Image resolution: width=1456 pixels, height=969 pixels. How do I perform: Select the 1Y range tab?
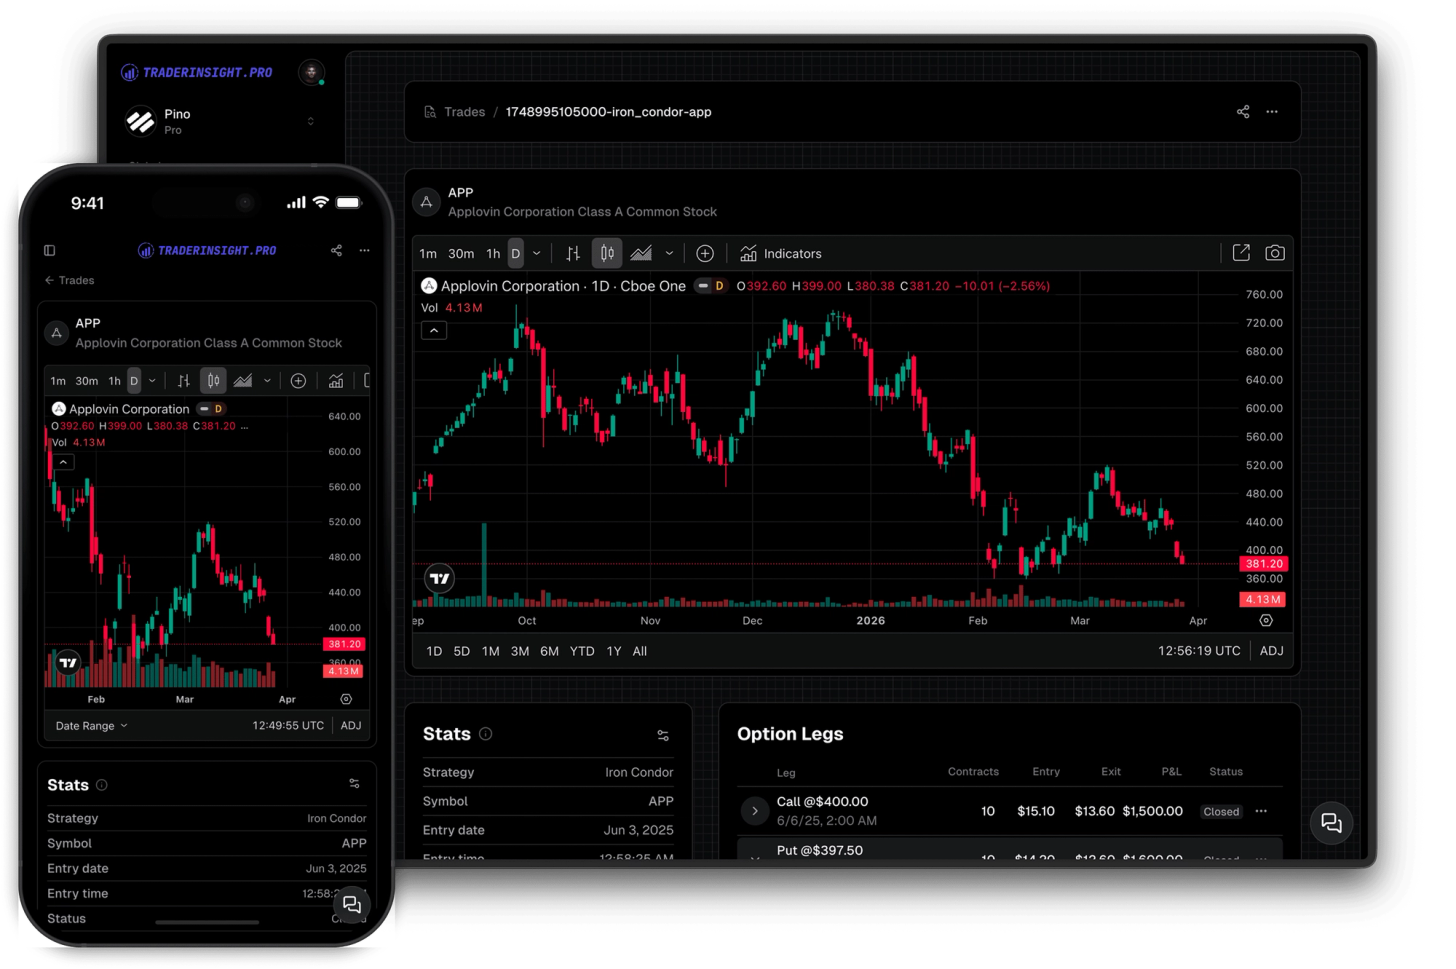click(613, 651)
